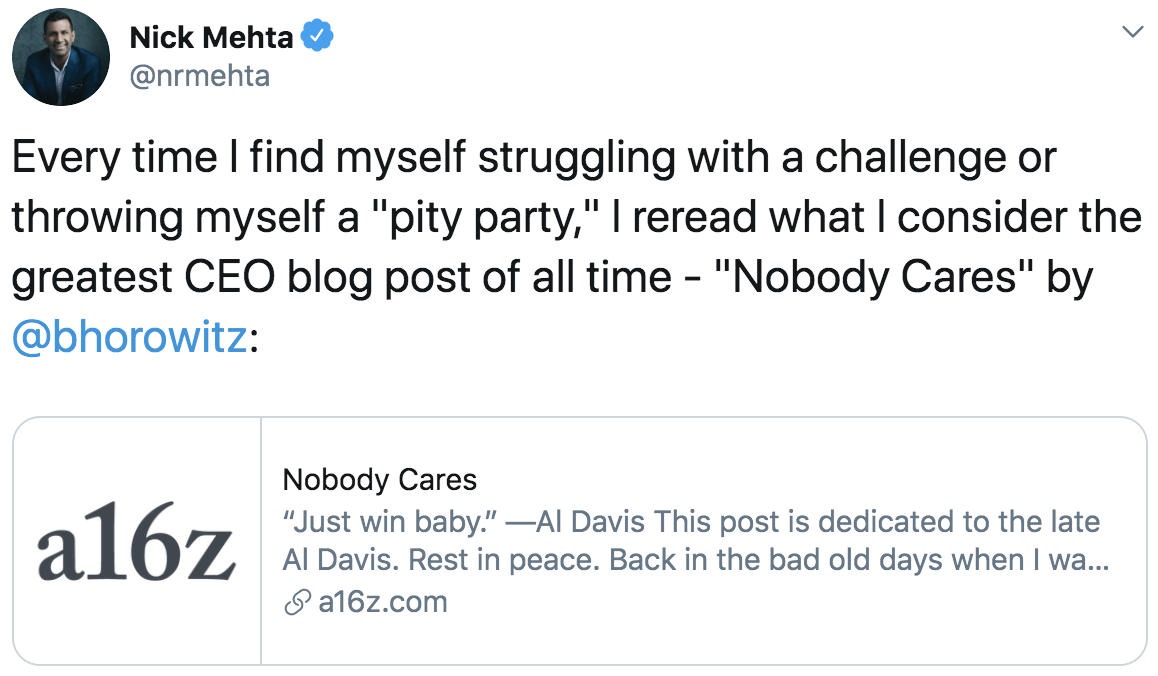Screen dimensions: 1158x676
Task: Open Nick Mehta's profile photo
Action: coord(61,57)
